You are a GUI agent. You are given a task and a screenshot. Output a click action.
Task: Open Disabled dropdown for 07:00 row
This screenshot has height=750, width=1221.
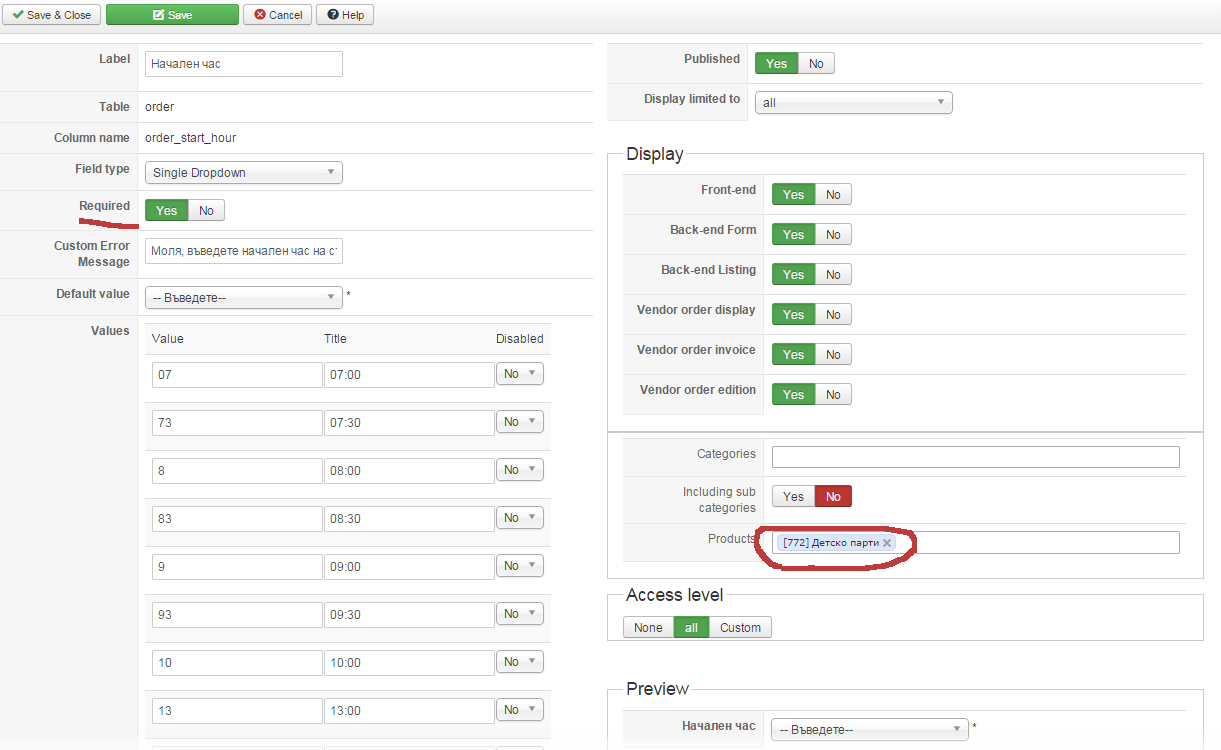(520, 374)
